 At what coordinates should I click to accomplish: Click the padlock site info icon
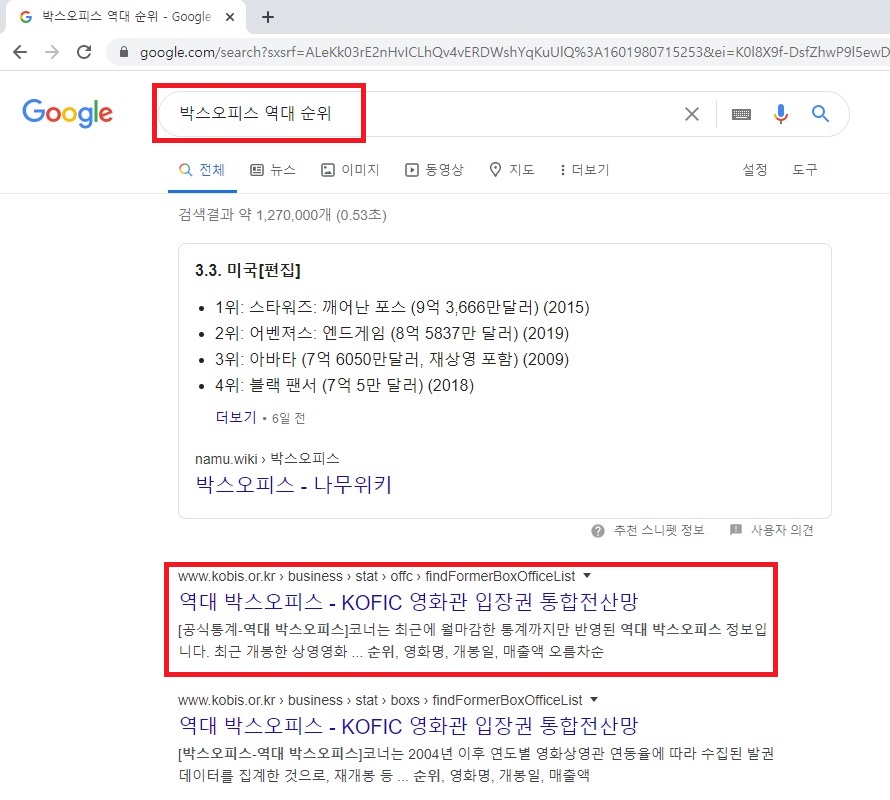click(x=124, y=52)
